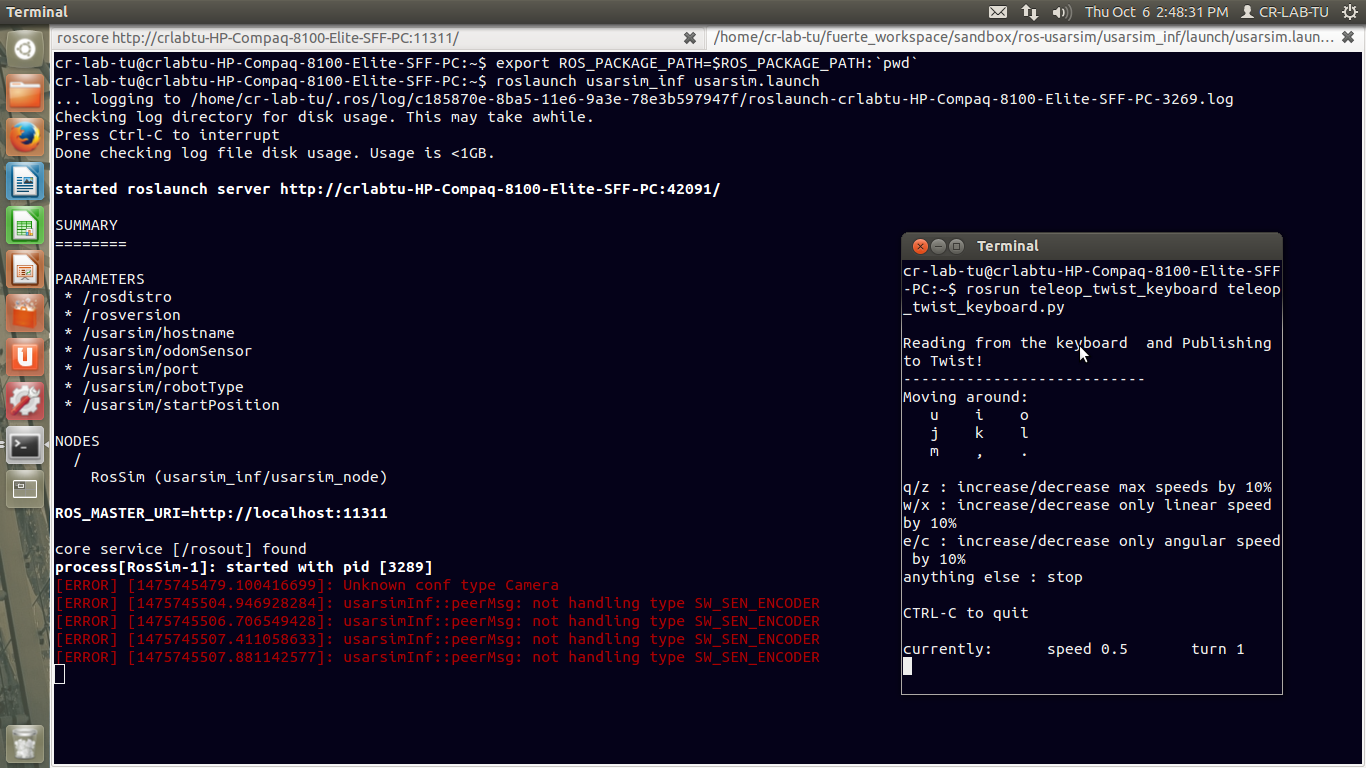Click the 'process[RosSim-1]: started with pid' line
This screenshot has width=1366, height=768.
click(244, 567)
